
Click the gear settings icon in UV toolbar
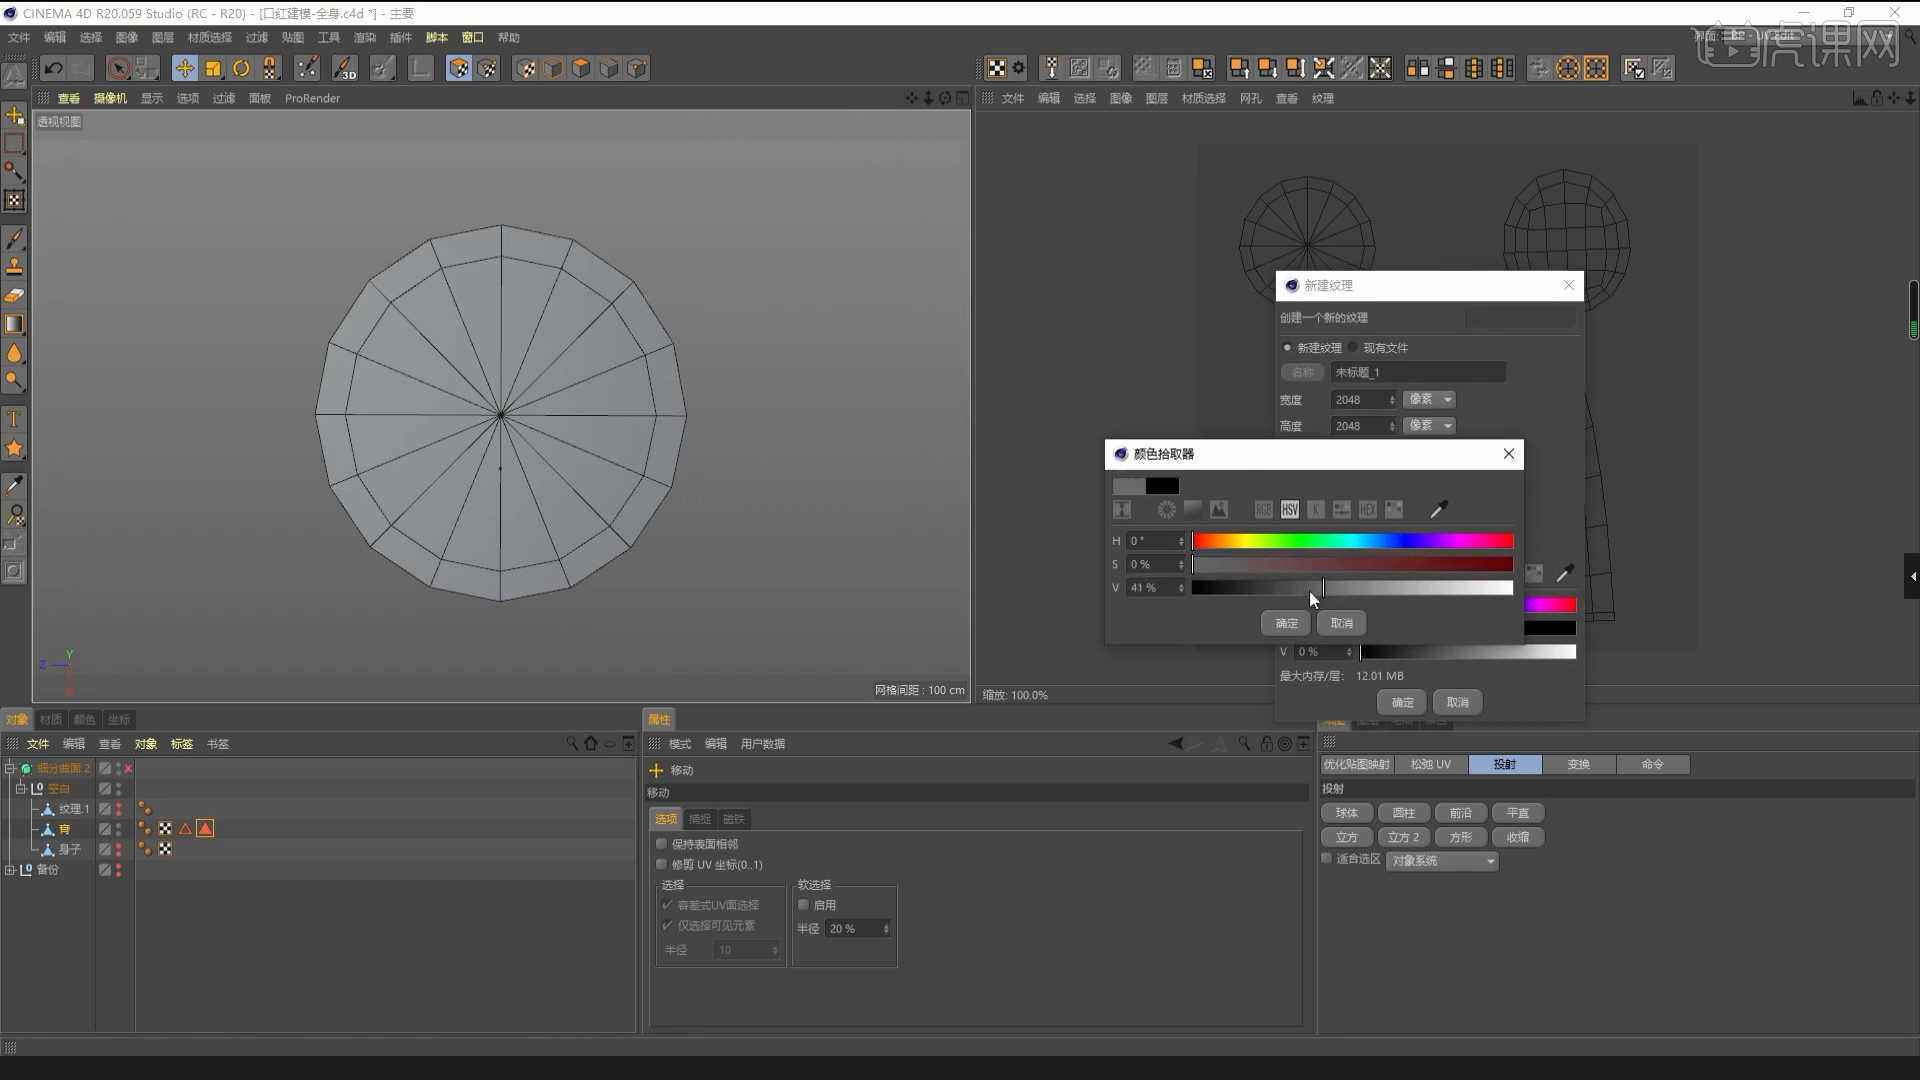click(1019, 68)
